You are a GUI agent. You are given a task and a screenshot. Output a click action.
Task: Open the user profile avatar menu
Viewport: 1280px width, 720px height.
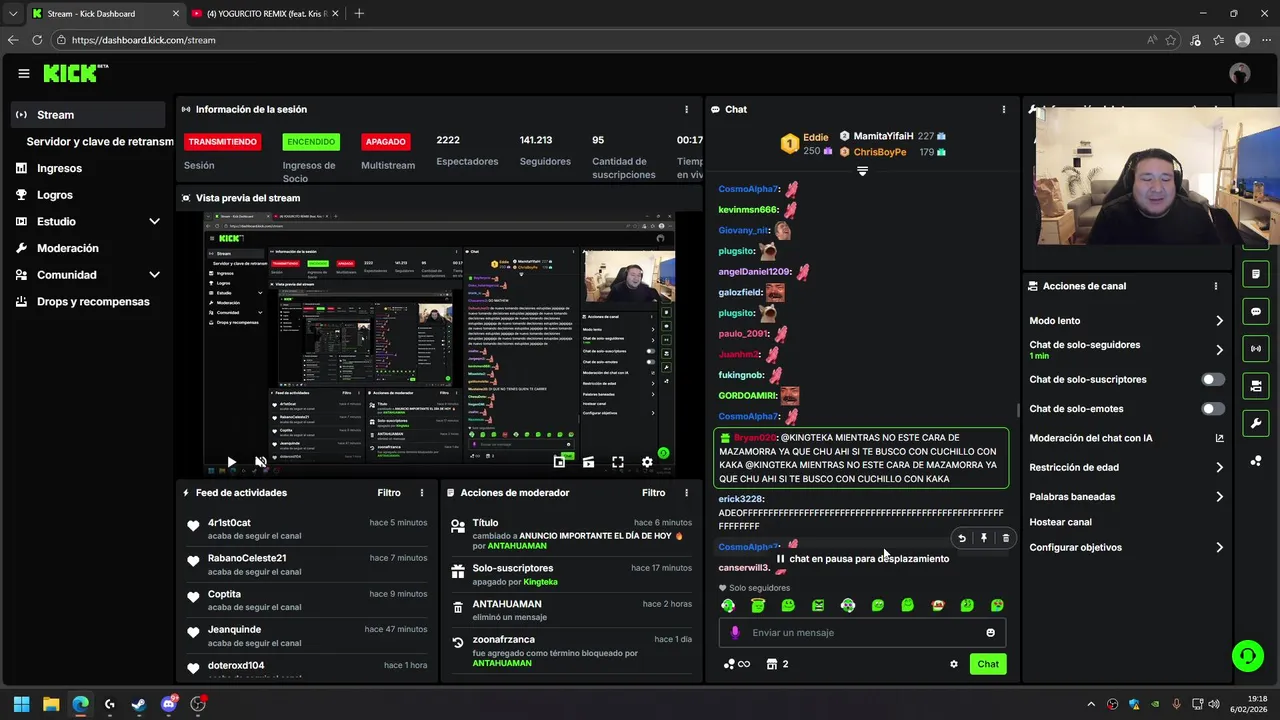click(x=1240, y=74)
